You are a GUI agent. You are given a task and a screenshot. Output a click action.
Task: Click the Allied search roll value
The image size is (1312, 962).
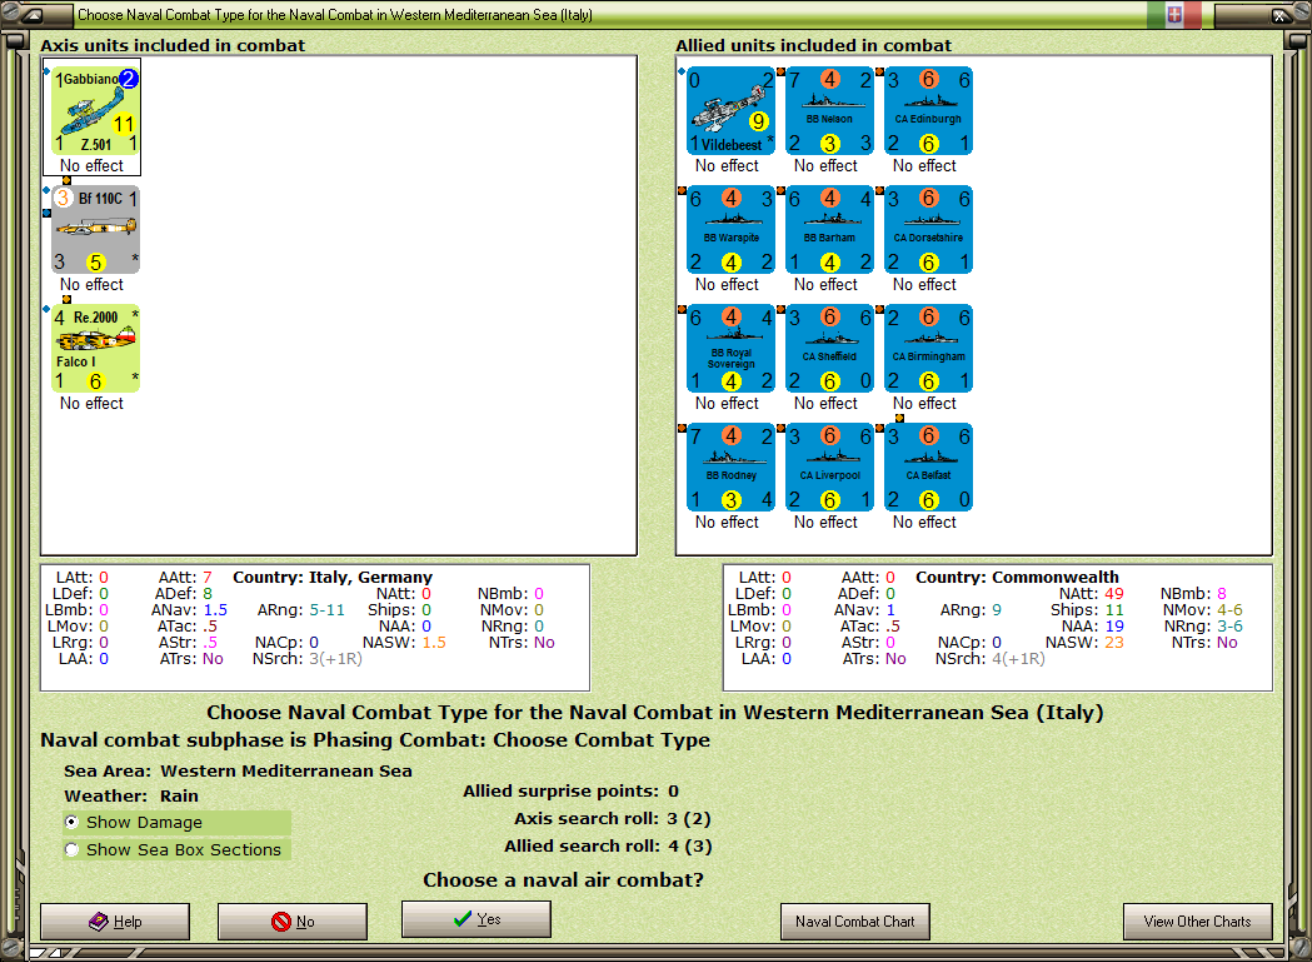(690, 846)
